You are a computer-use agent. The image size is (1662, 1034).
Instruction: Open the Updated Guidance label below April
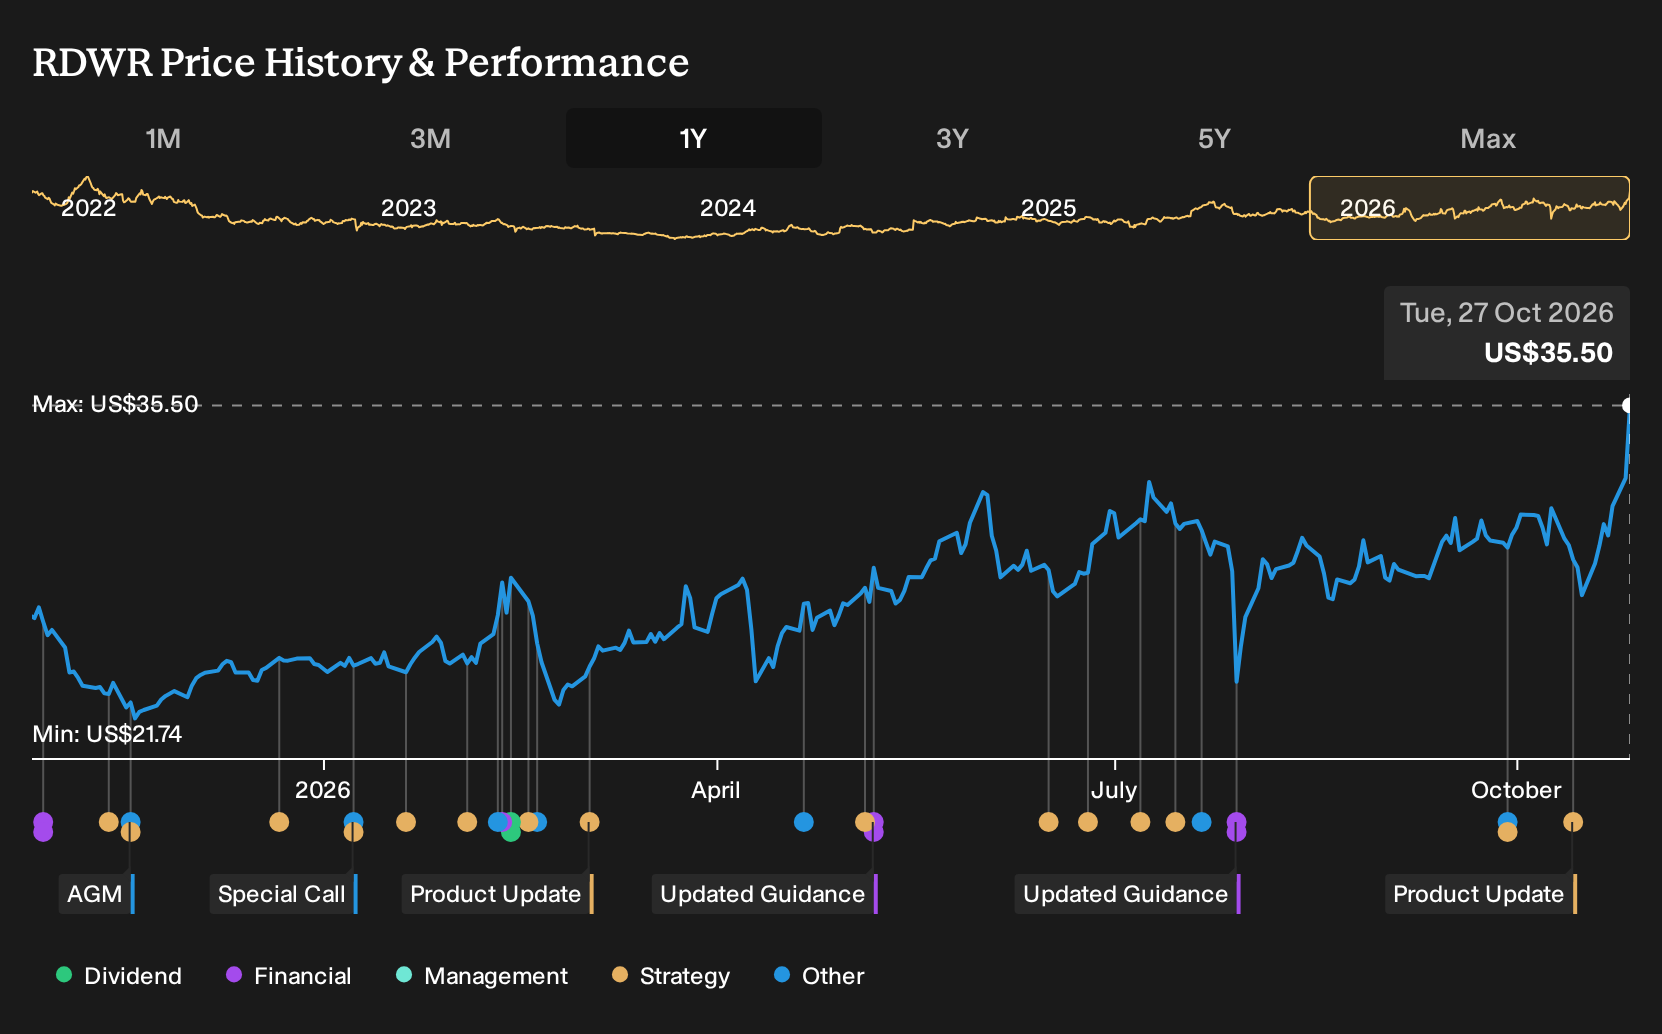(763, 894)
